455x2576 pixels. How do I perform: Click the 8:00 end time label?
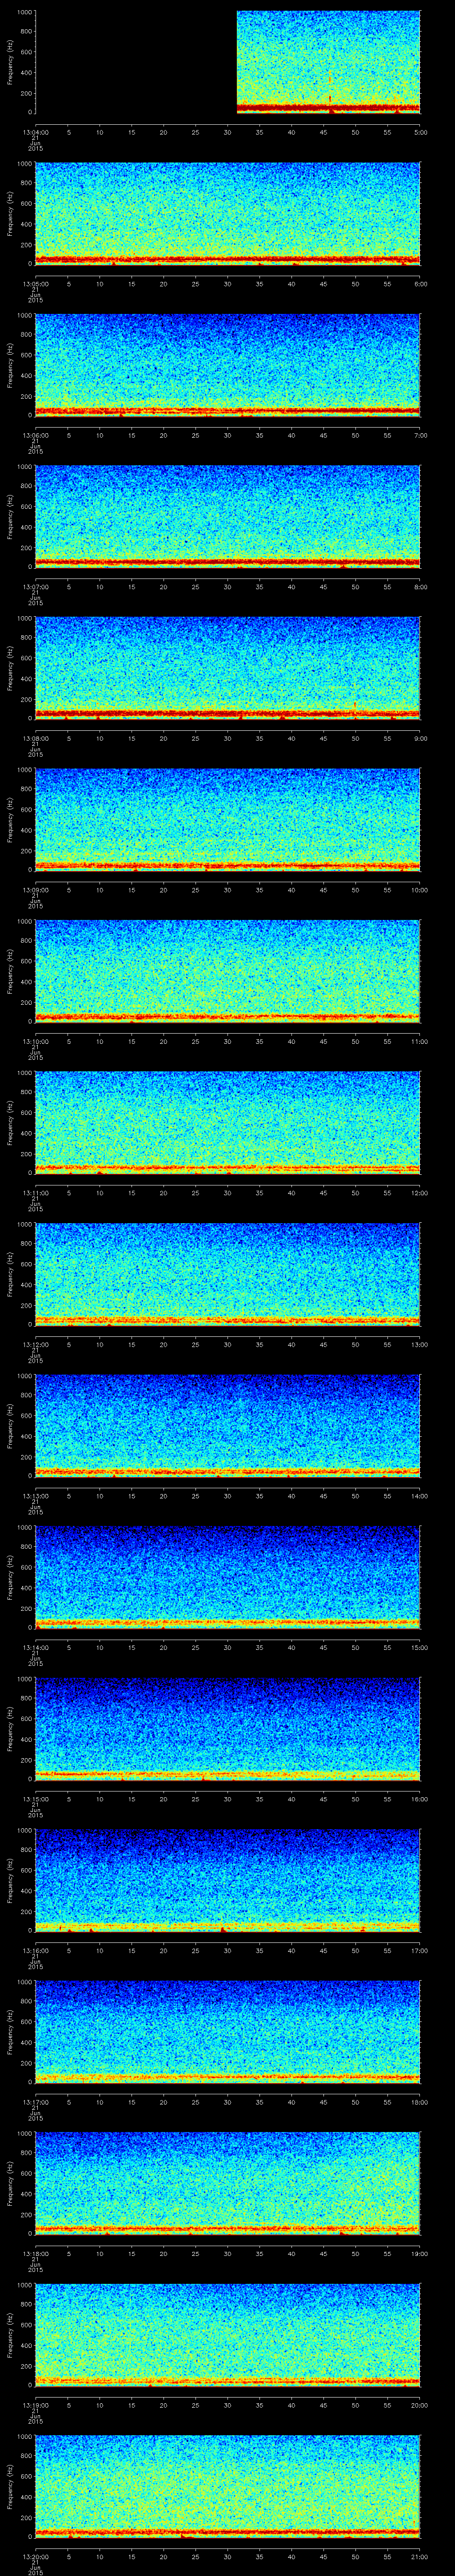420,587
